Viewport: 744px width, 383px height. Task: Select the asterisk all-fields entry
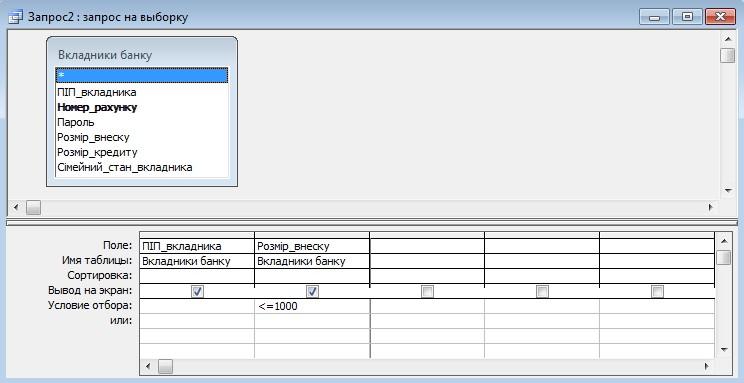(142, 75)
